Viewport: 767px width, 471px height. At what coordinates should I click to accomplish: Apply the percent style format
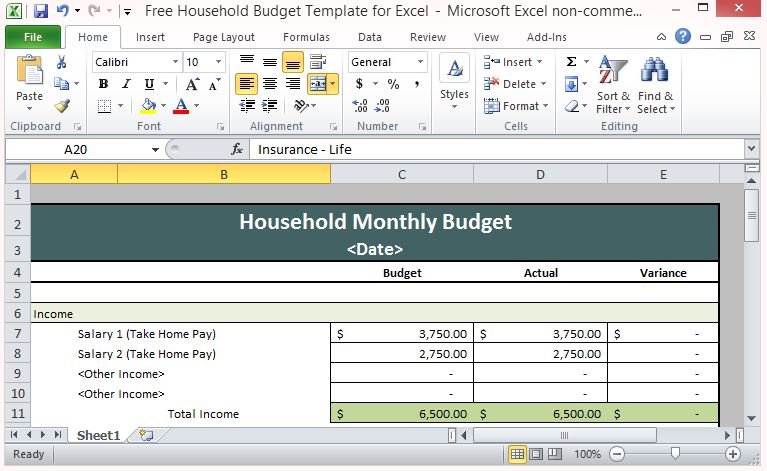point(393,84)
